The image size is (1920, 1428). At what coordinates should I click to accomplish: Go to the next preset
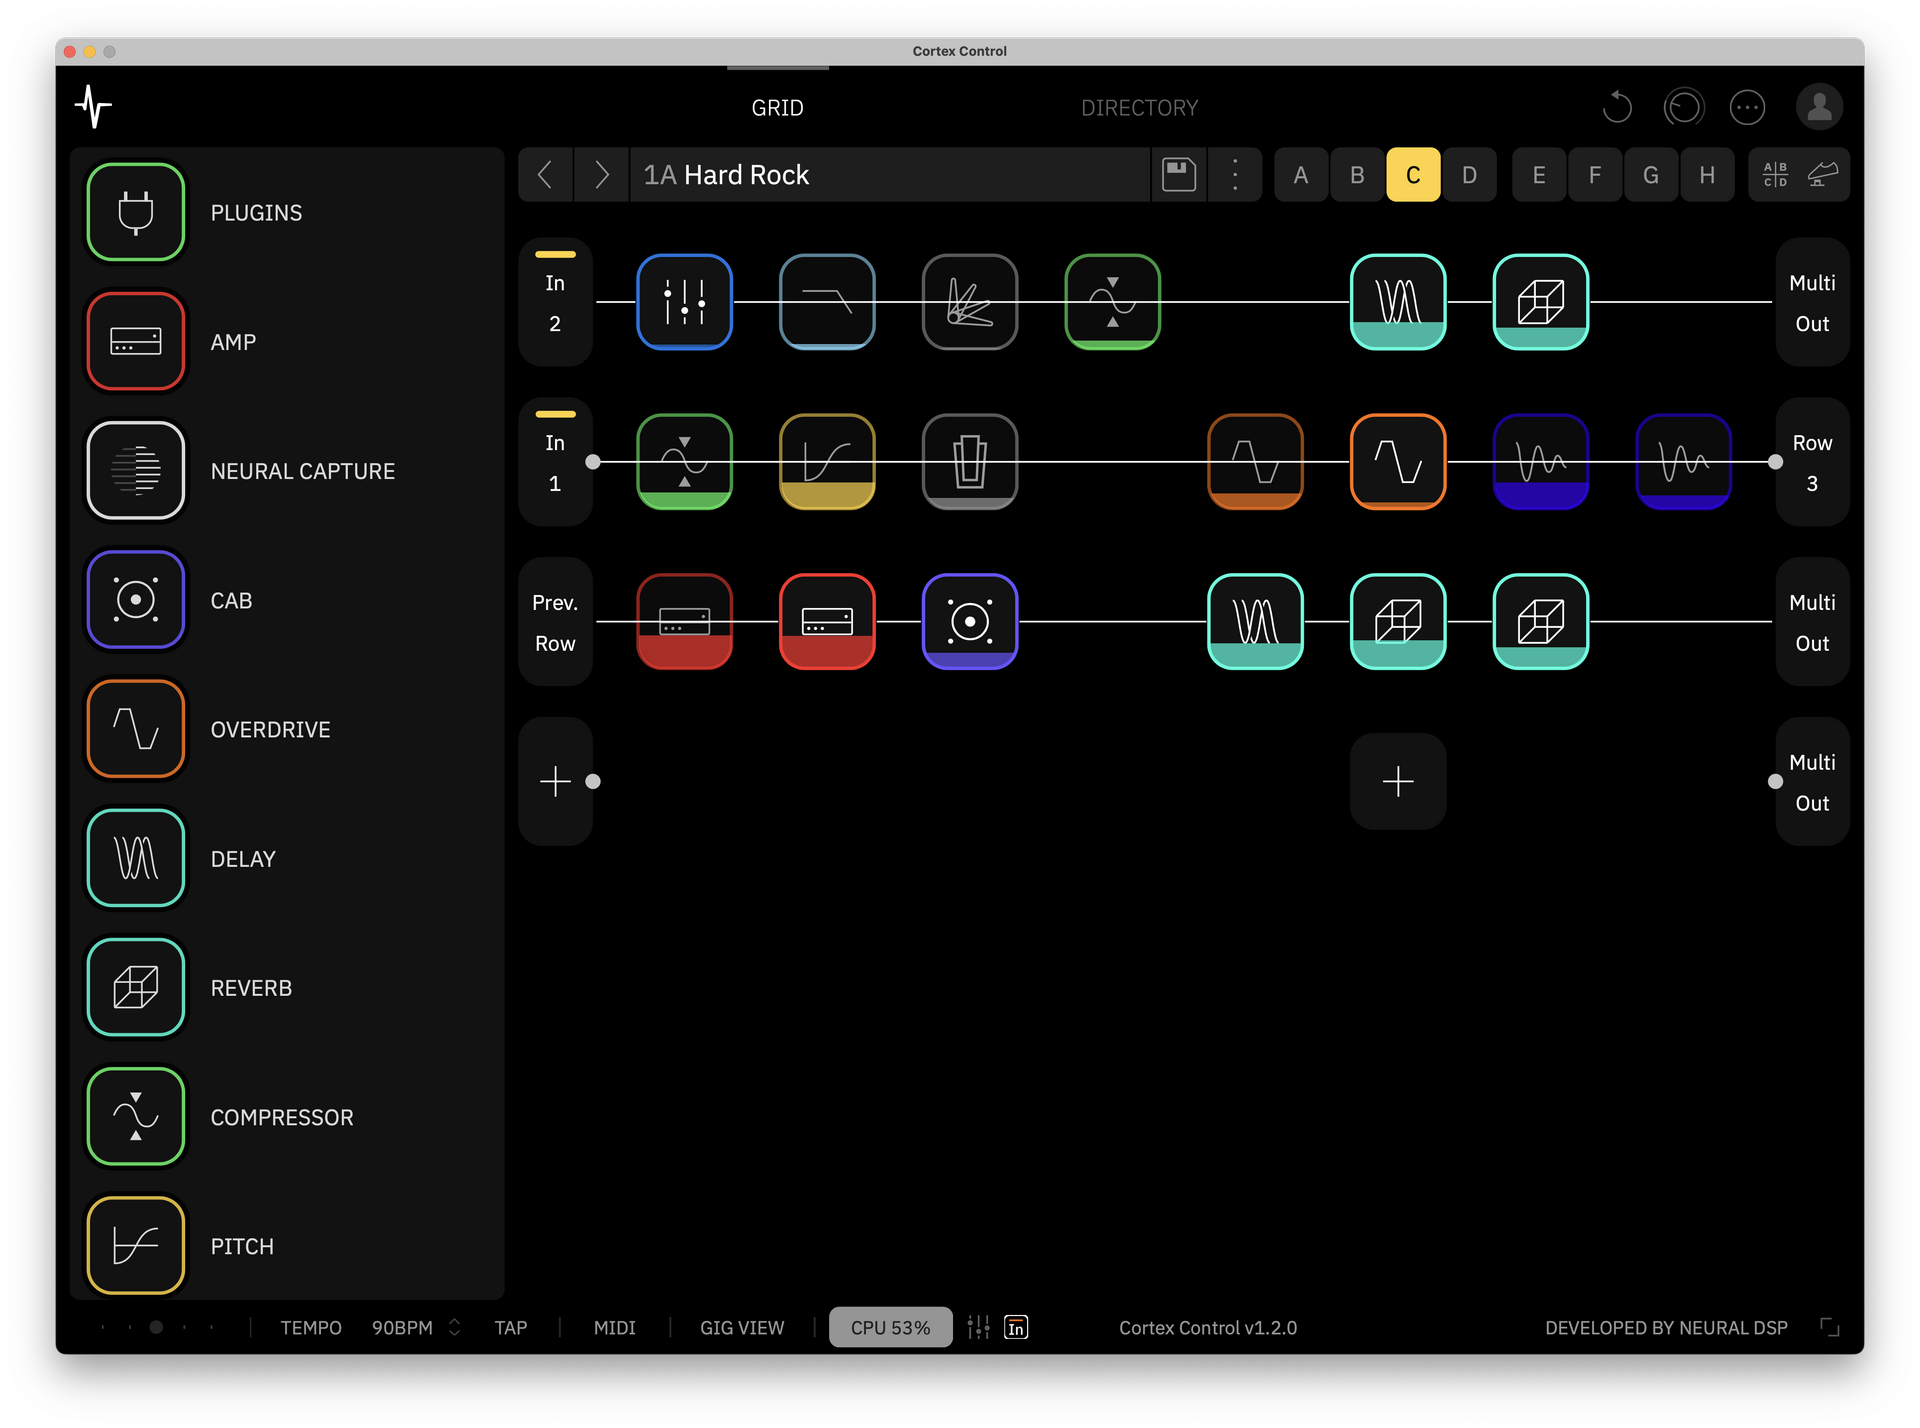(601, 175)
